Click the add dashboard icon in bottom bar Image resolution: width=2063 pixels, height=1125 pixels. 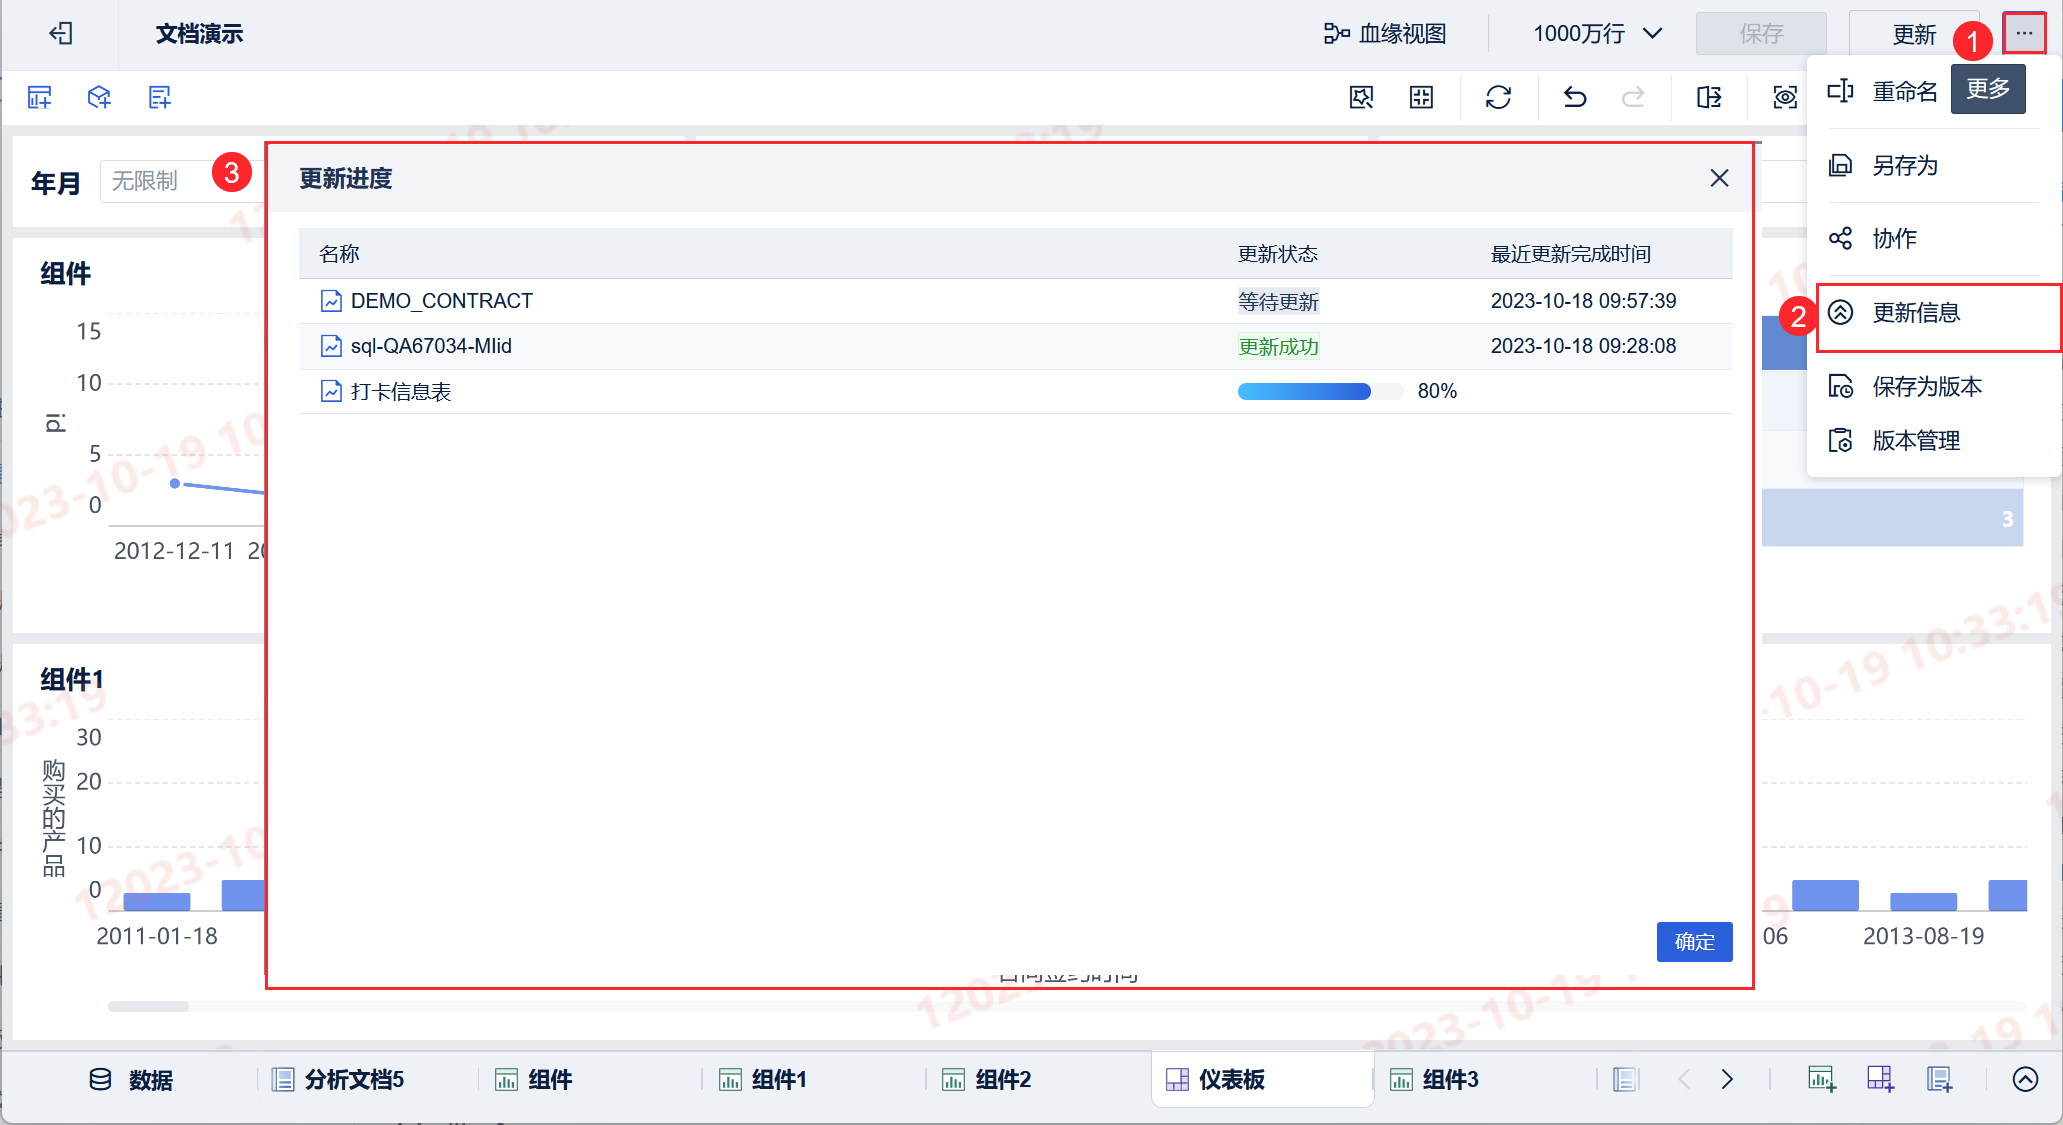coord(1880,1079)
